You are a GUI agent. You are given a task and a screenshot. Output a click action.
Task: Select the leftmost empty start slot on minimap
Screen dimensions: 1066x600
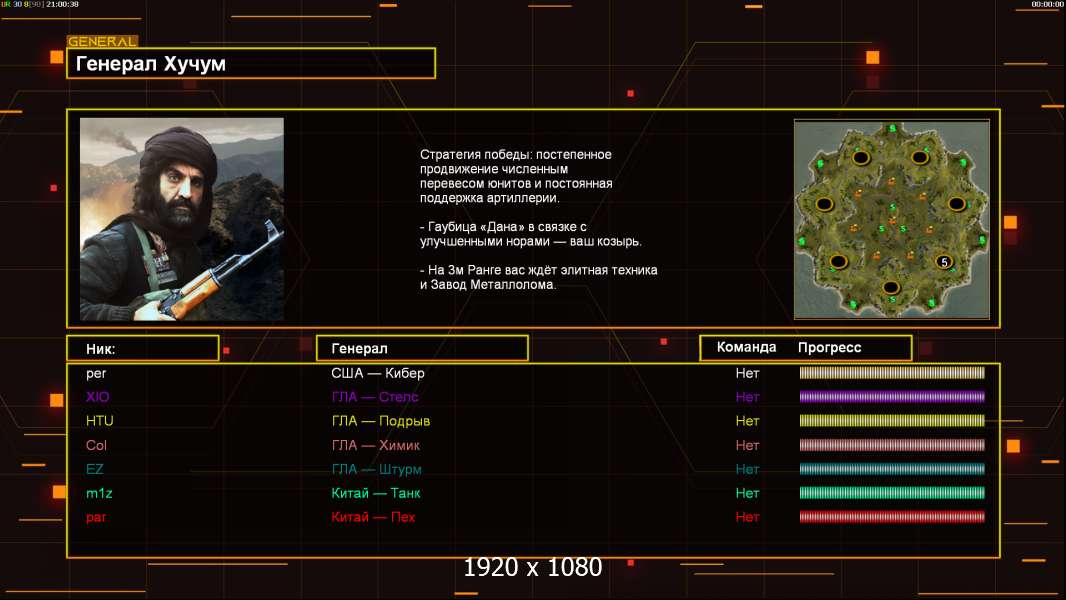click(x=826, y=204)
